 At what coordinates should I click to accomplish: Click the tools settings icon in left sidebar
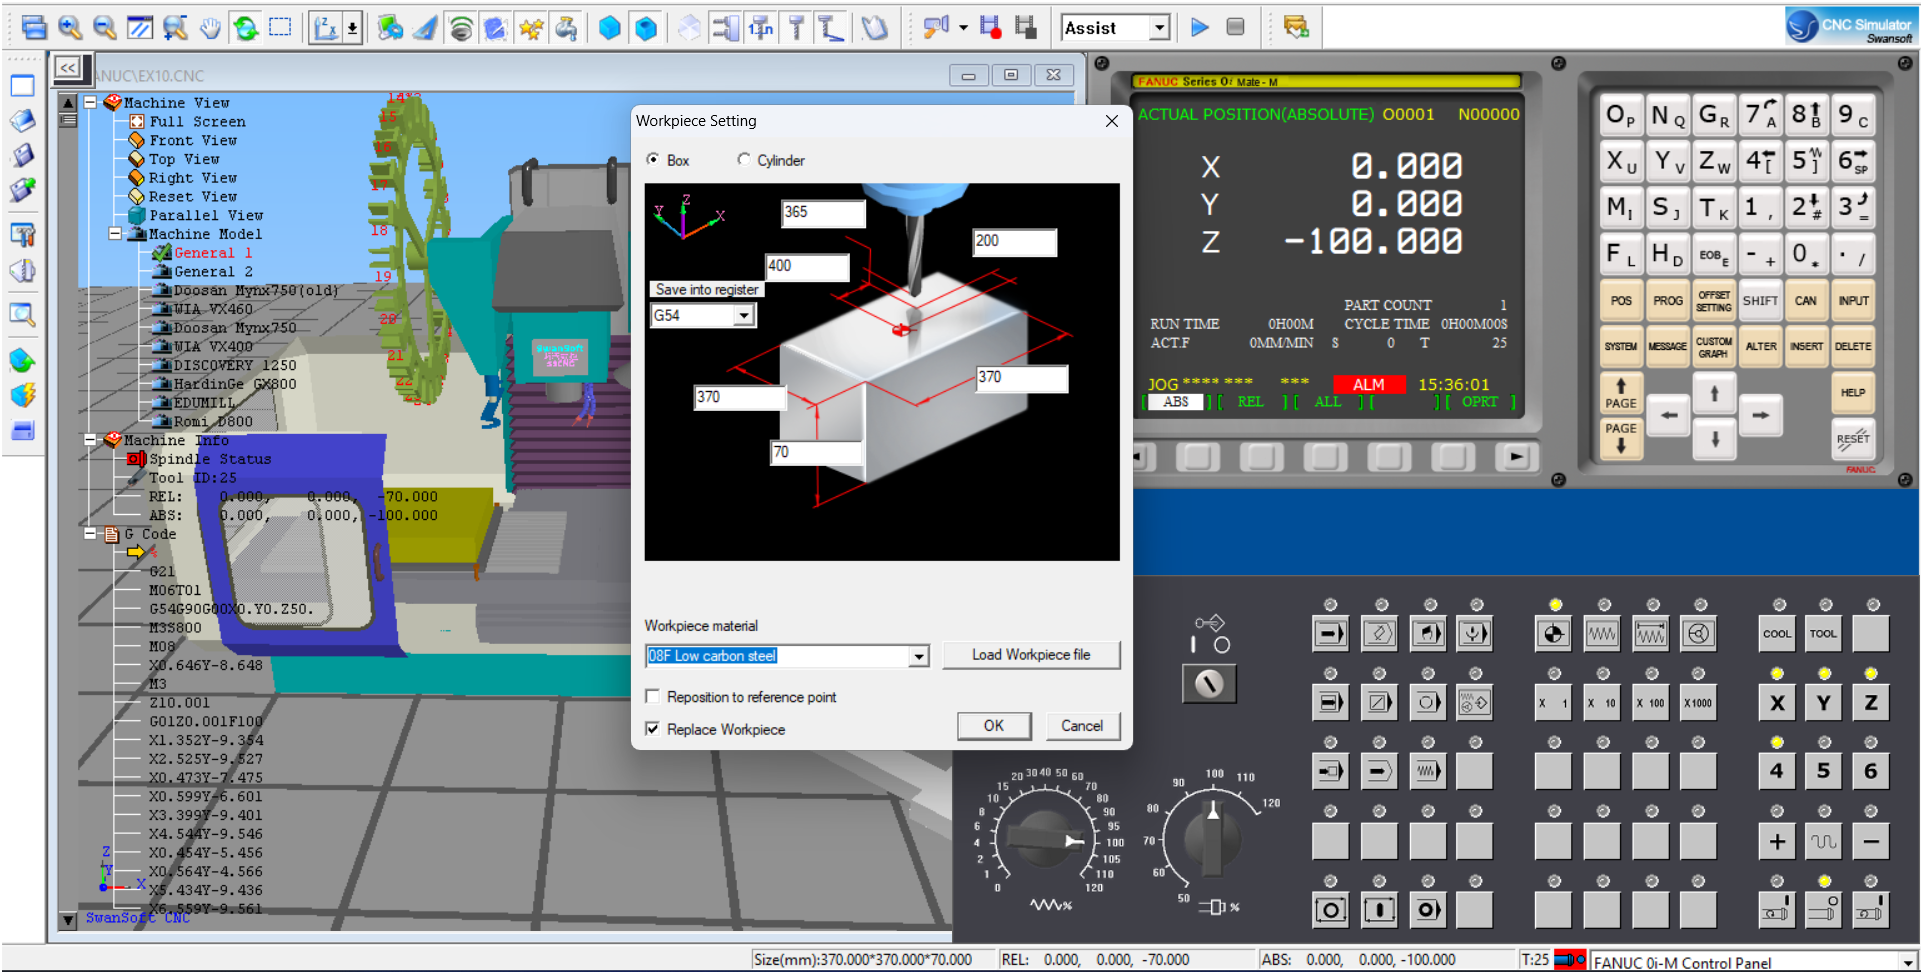[22, 235]
